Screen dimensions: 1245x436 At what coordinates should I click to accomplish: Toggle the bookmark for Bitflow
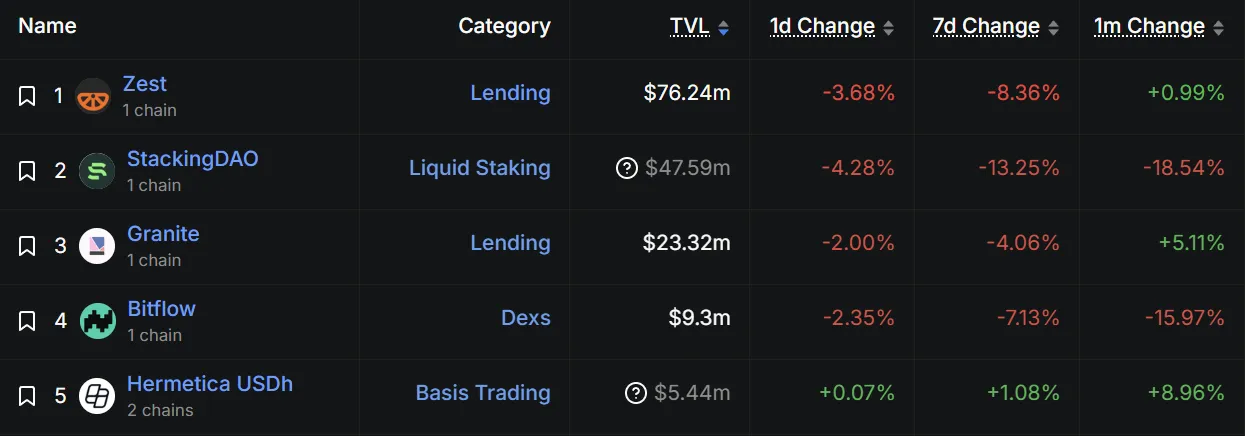[28, 321]
